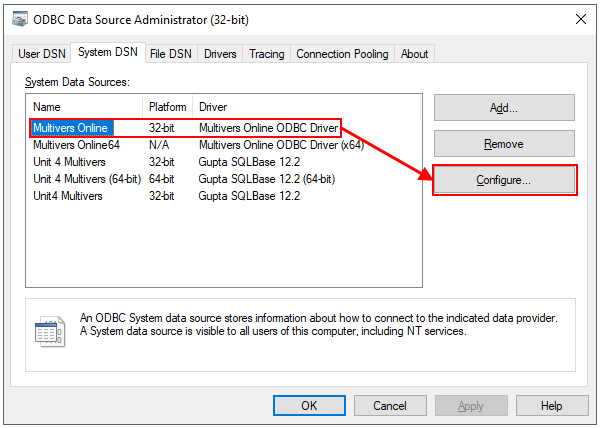This screenshot has width=600, height=428.
Task: Click the Add... button
Action: pos(504,108)
